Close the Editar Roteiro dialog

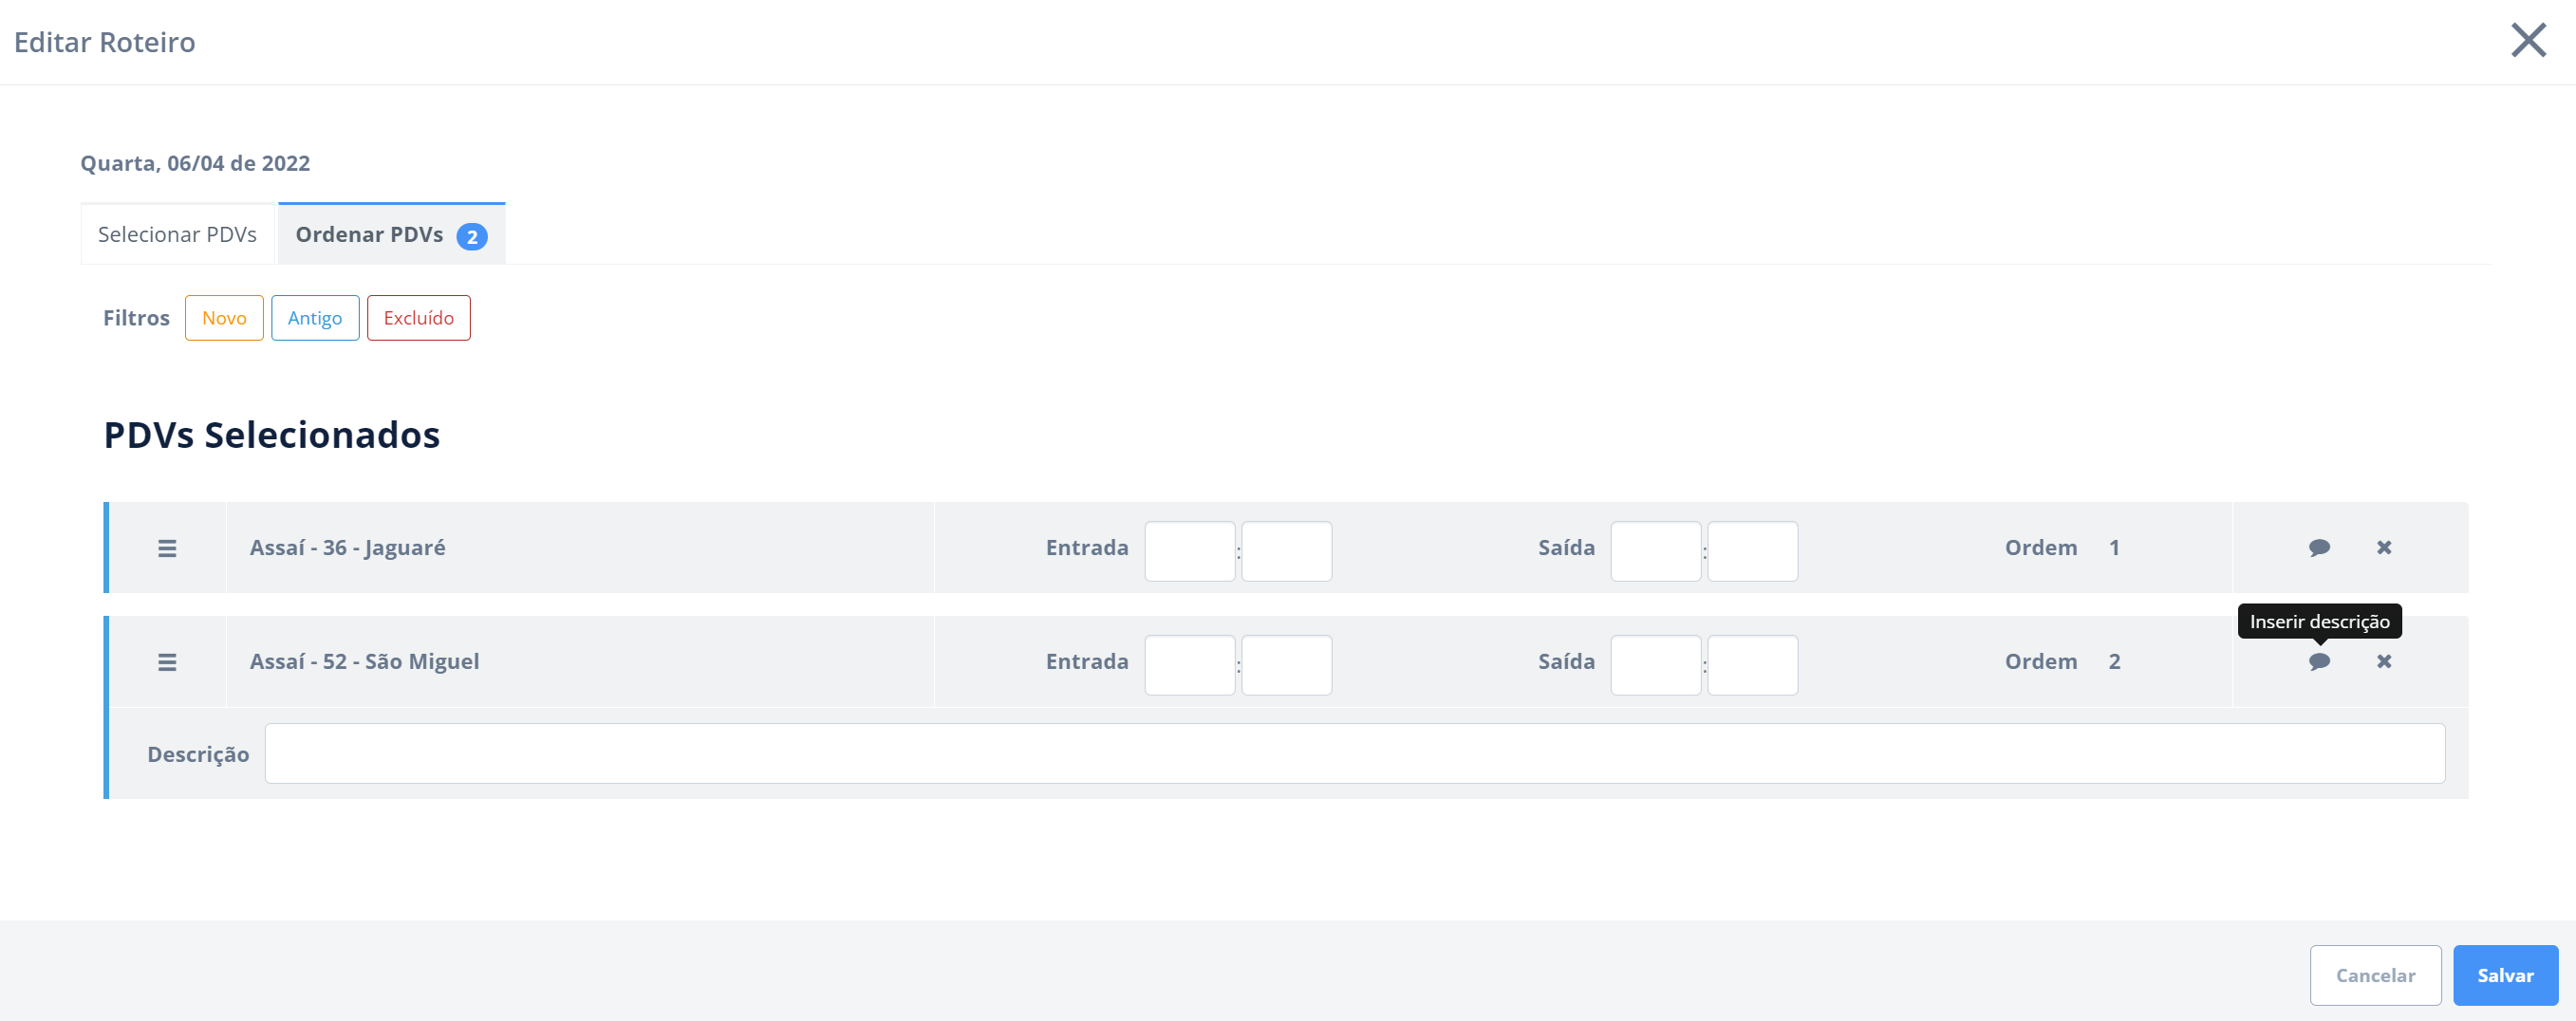[2528, 41]
